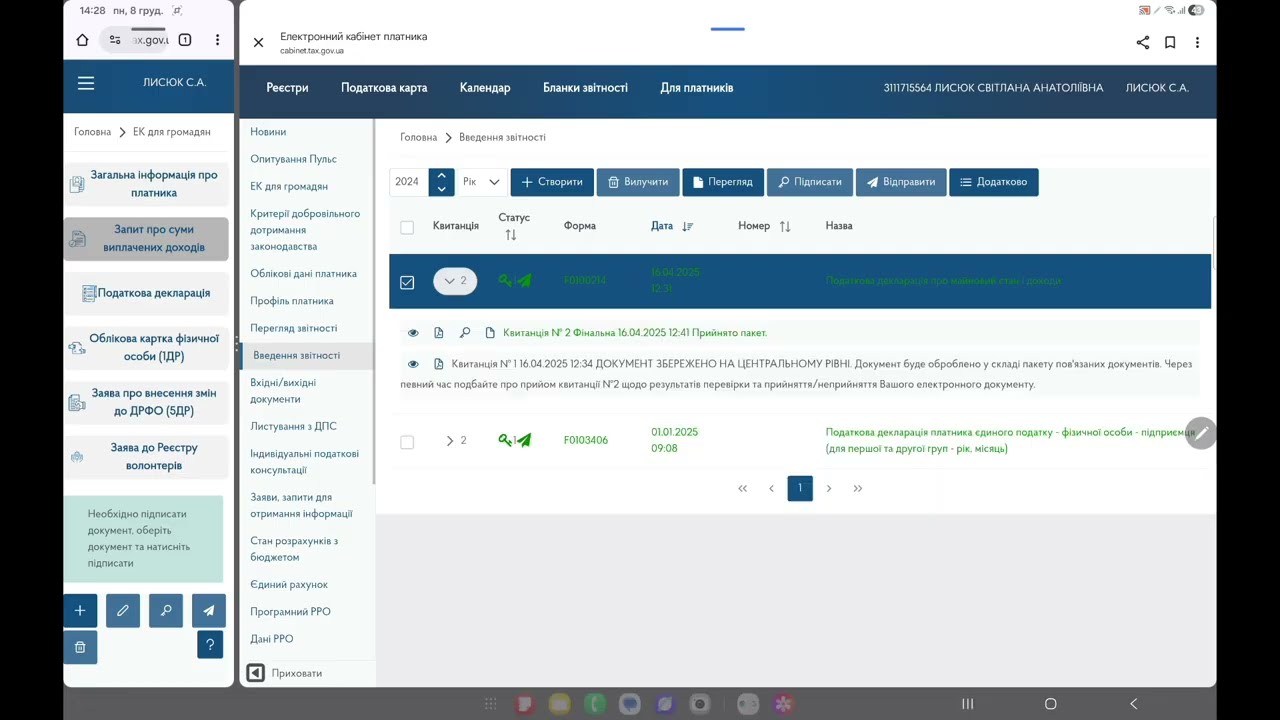Sort the table by Номер
This screenshot has width=1280, height=720.
point(785,227)
